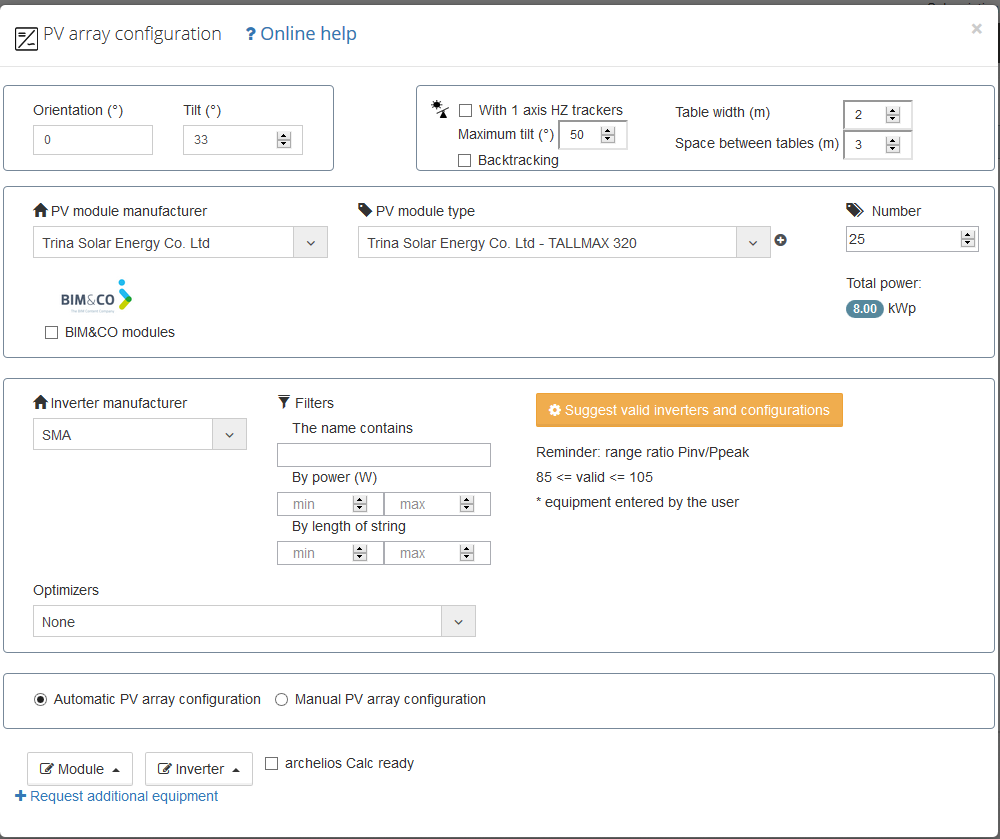Click the house icon beside Inverter manufacturer
This screenshot has height=839, width=1000.
tap(40, 402)
